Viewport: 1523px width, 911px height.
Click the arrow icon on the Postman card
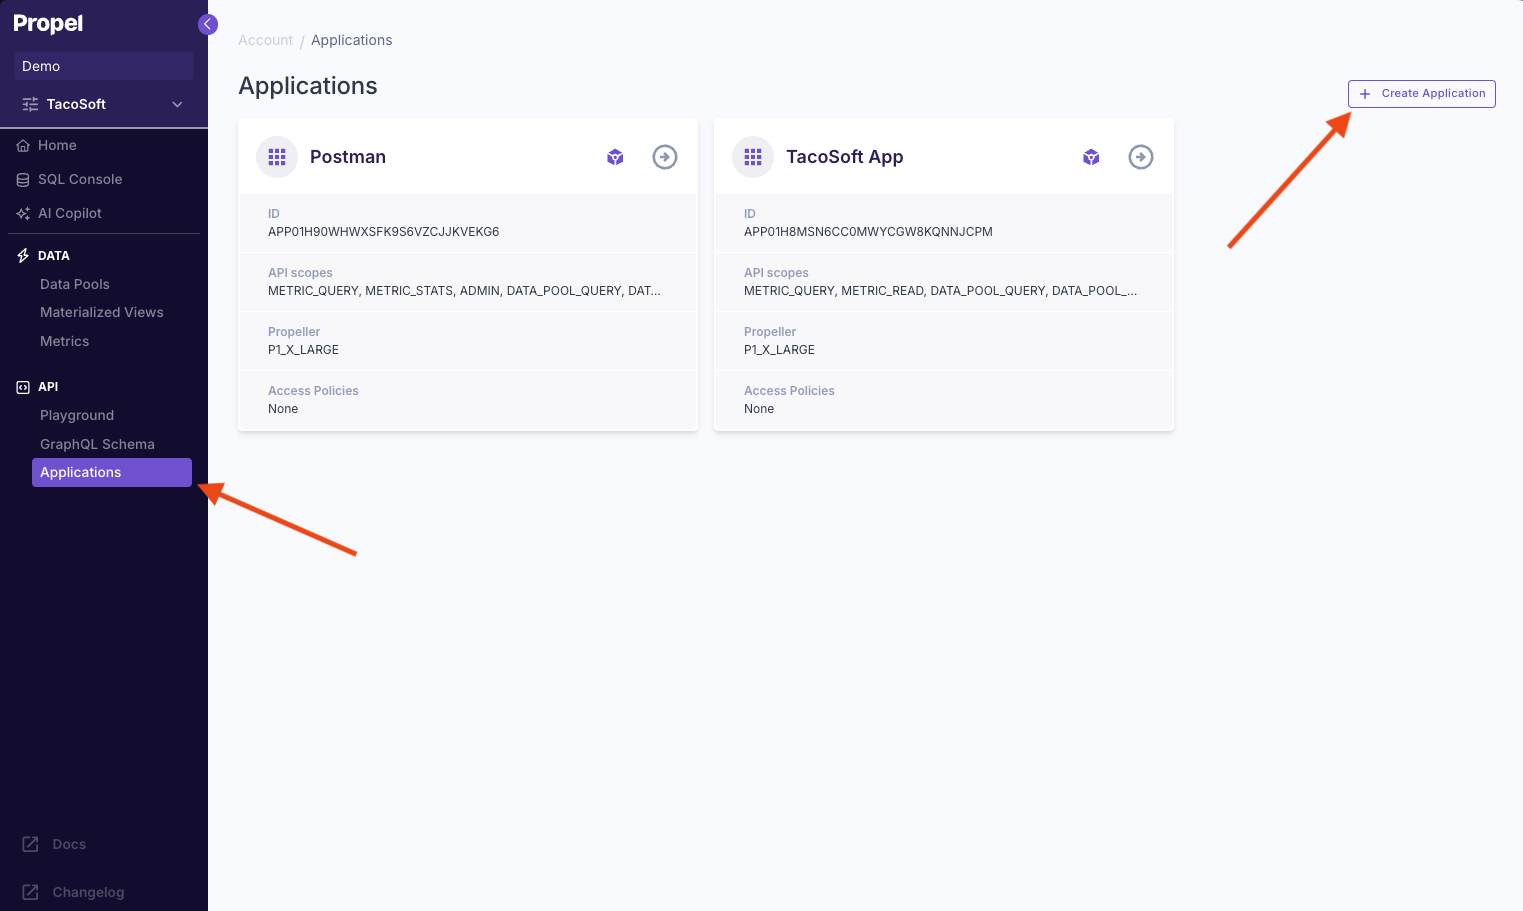665,157
